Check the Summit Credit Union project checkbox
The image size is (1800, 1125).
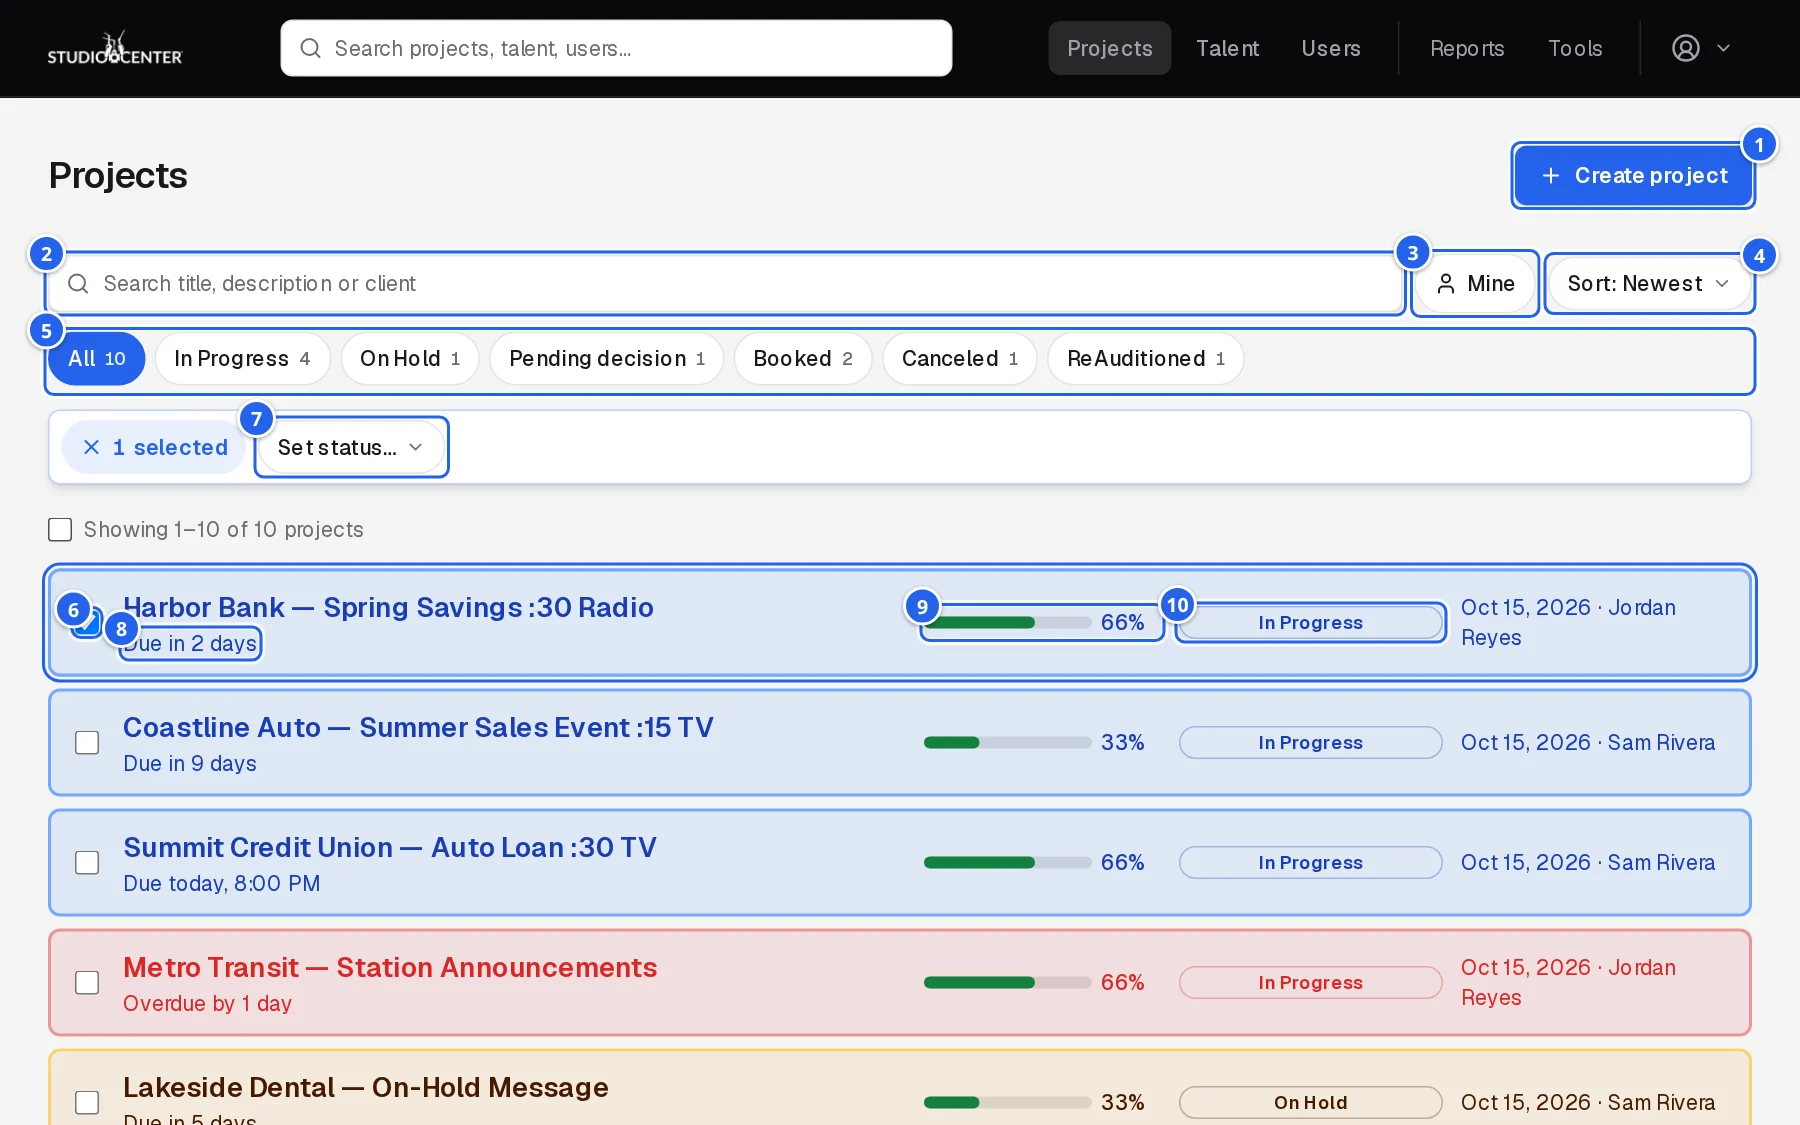(88, 862)
